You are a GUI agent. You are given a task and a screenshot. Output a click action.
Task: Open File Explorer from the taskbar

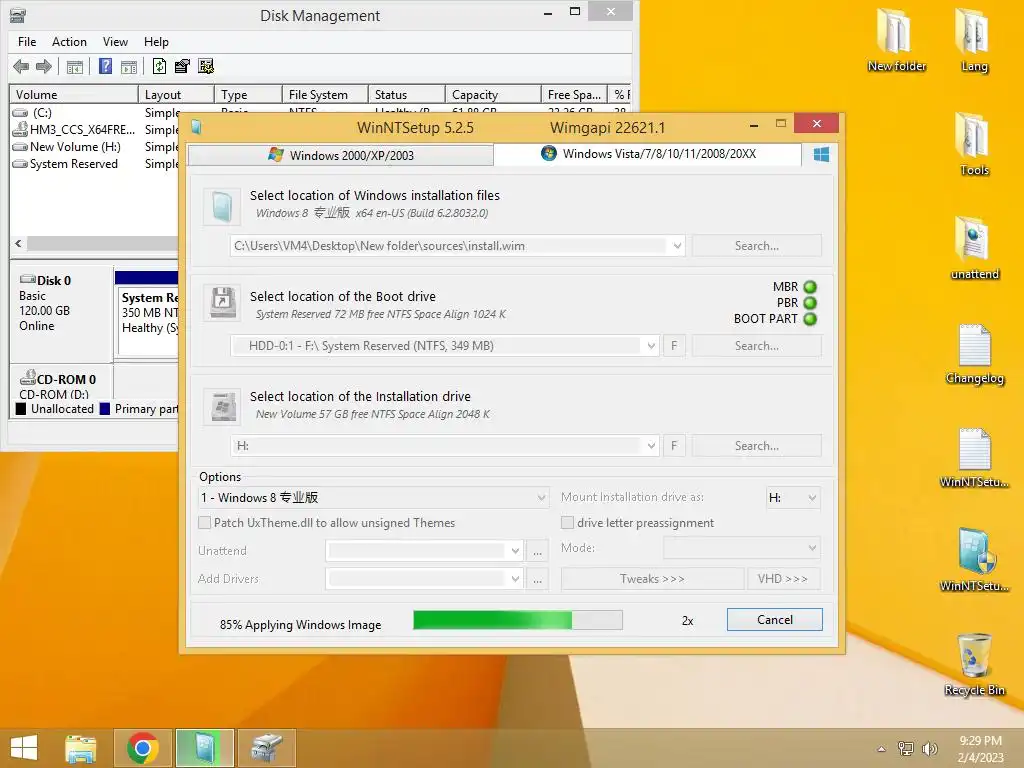(80, 748)
